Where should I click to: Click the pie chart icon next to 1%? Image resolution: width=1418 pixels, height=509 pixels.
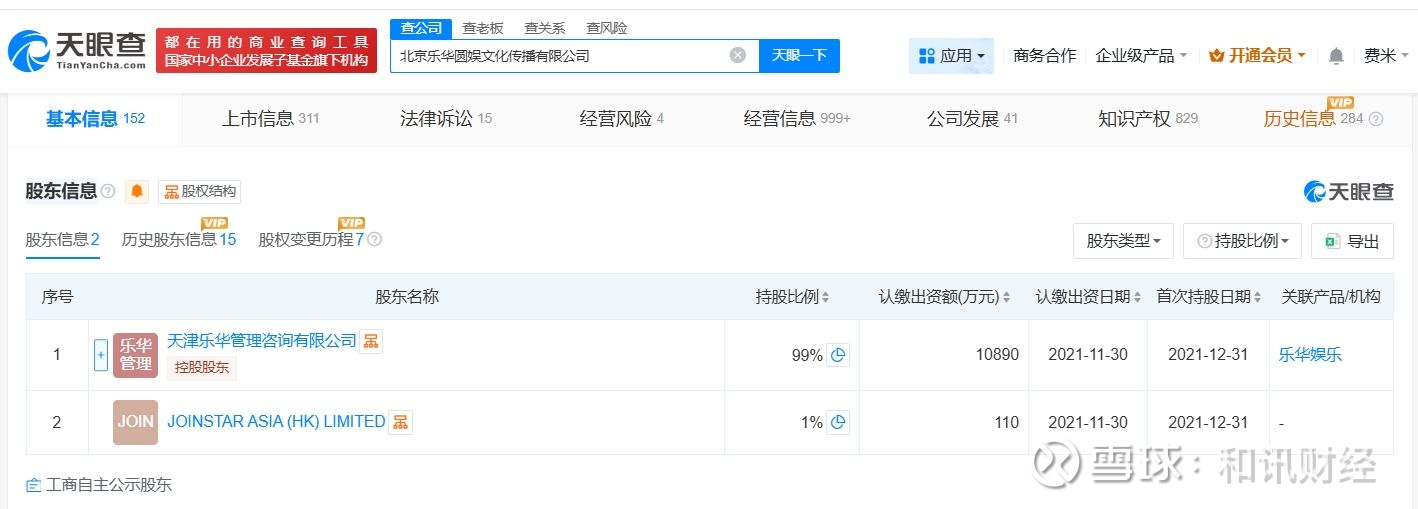(838, 422)
